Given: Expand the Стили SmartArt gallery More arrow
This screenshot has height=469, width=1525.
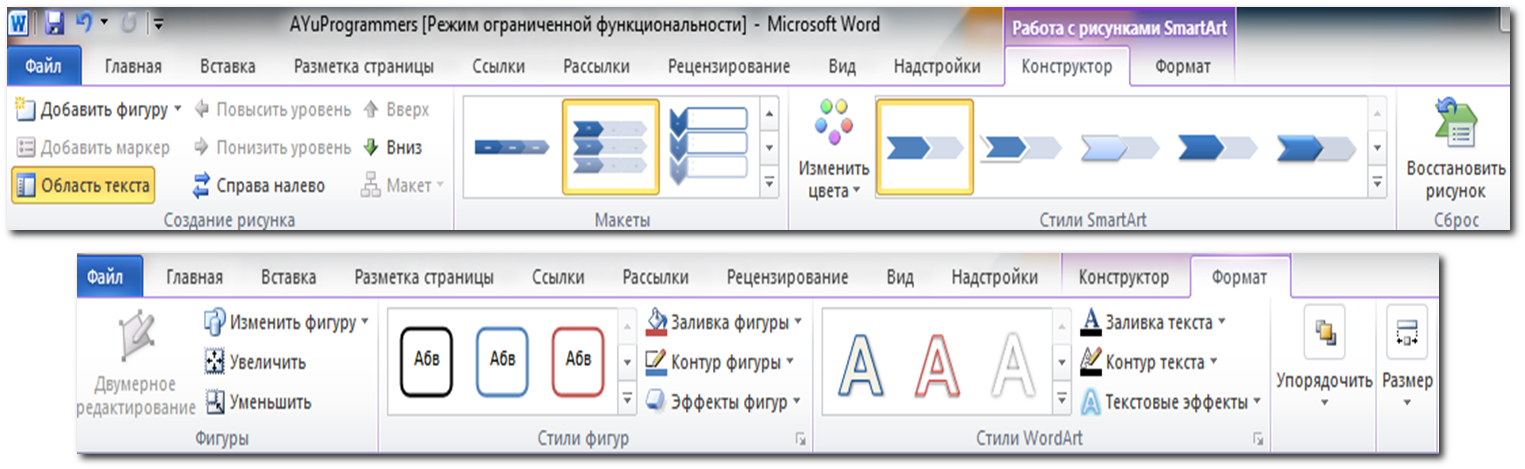Looking at the screenshot, I should click(1377, 182).
